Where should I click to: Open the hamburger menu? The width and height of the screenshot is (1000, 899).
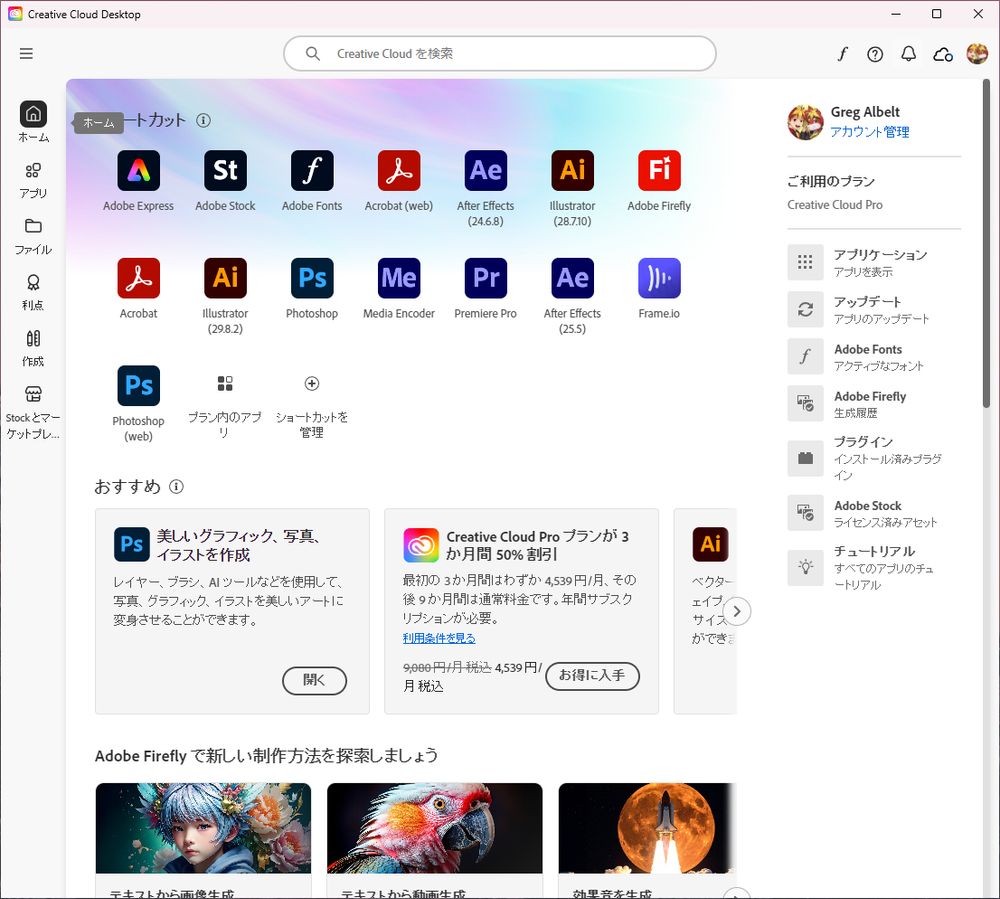tap(26, 54)
